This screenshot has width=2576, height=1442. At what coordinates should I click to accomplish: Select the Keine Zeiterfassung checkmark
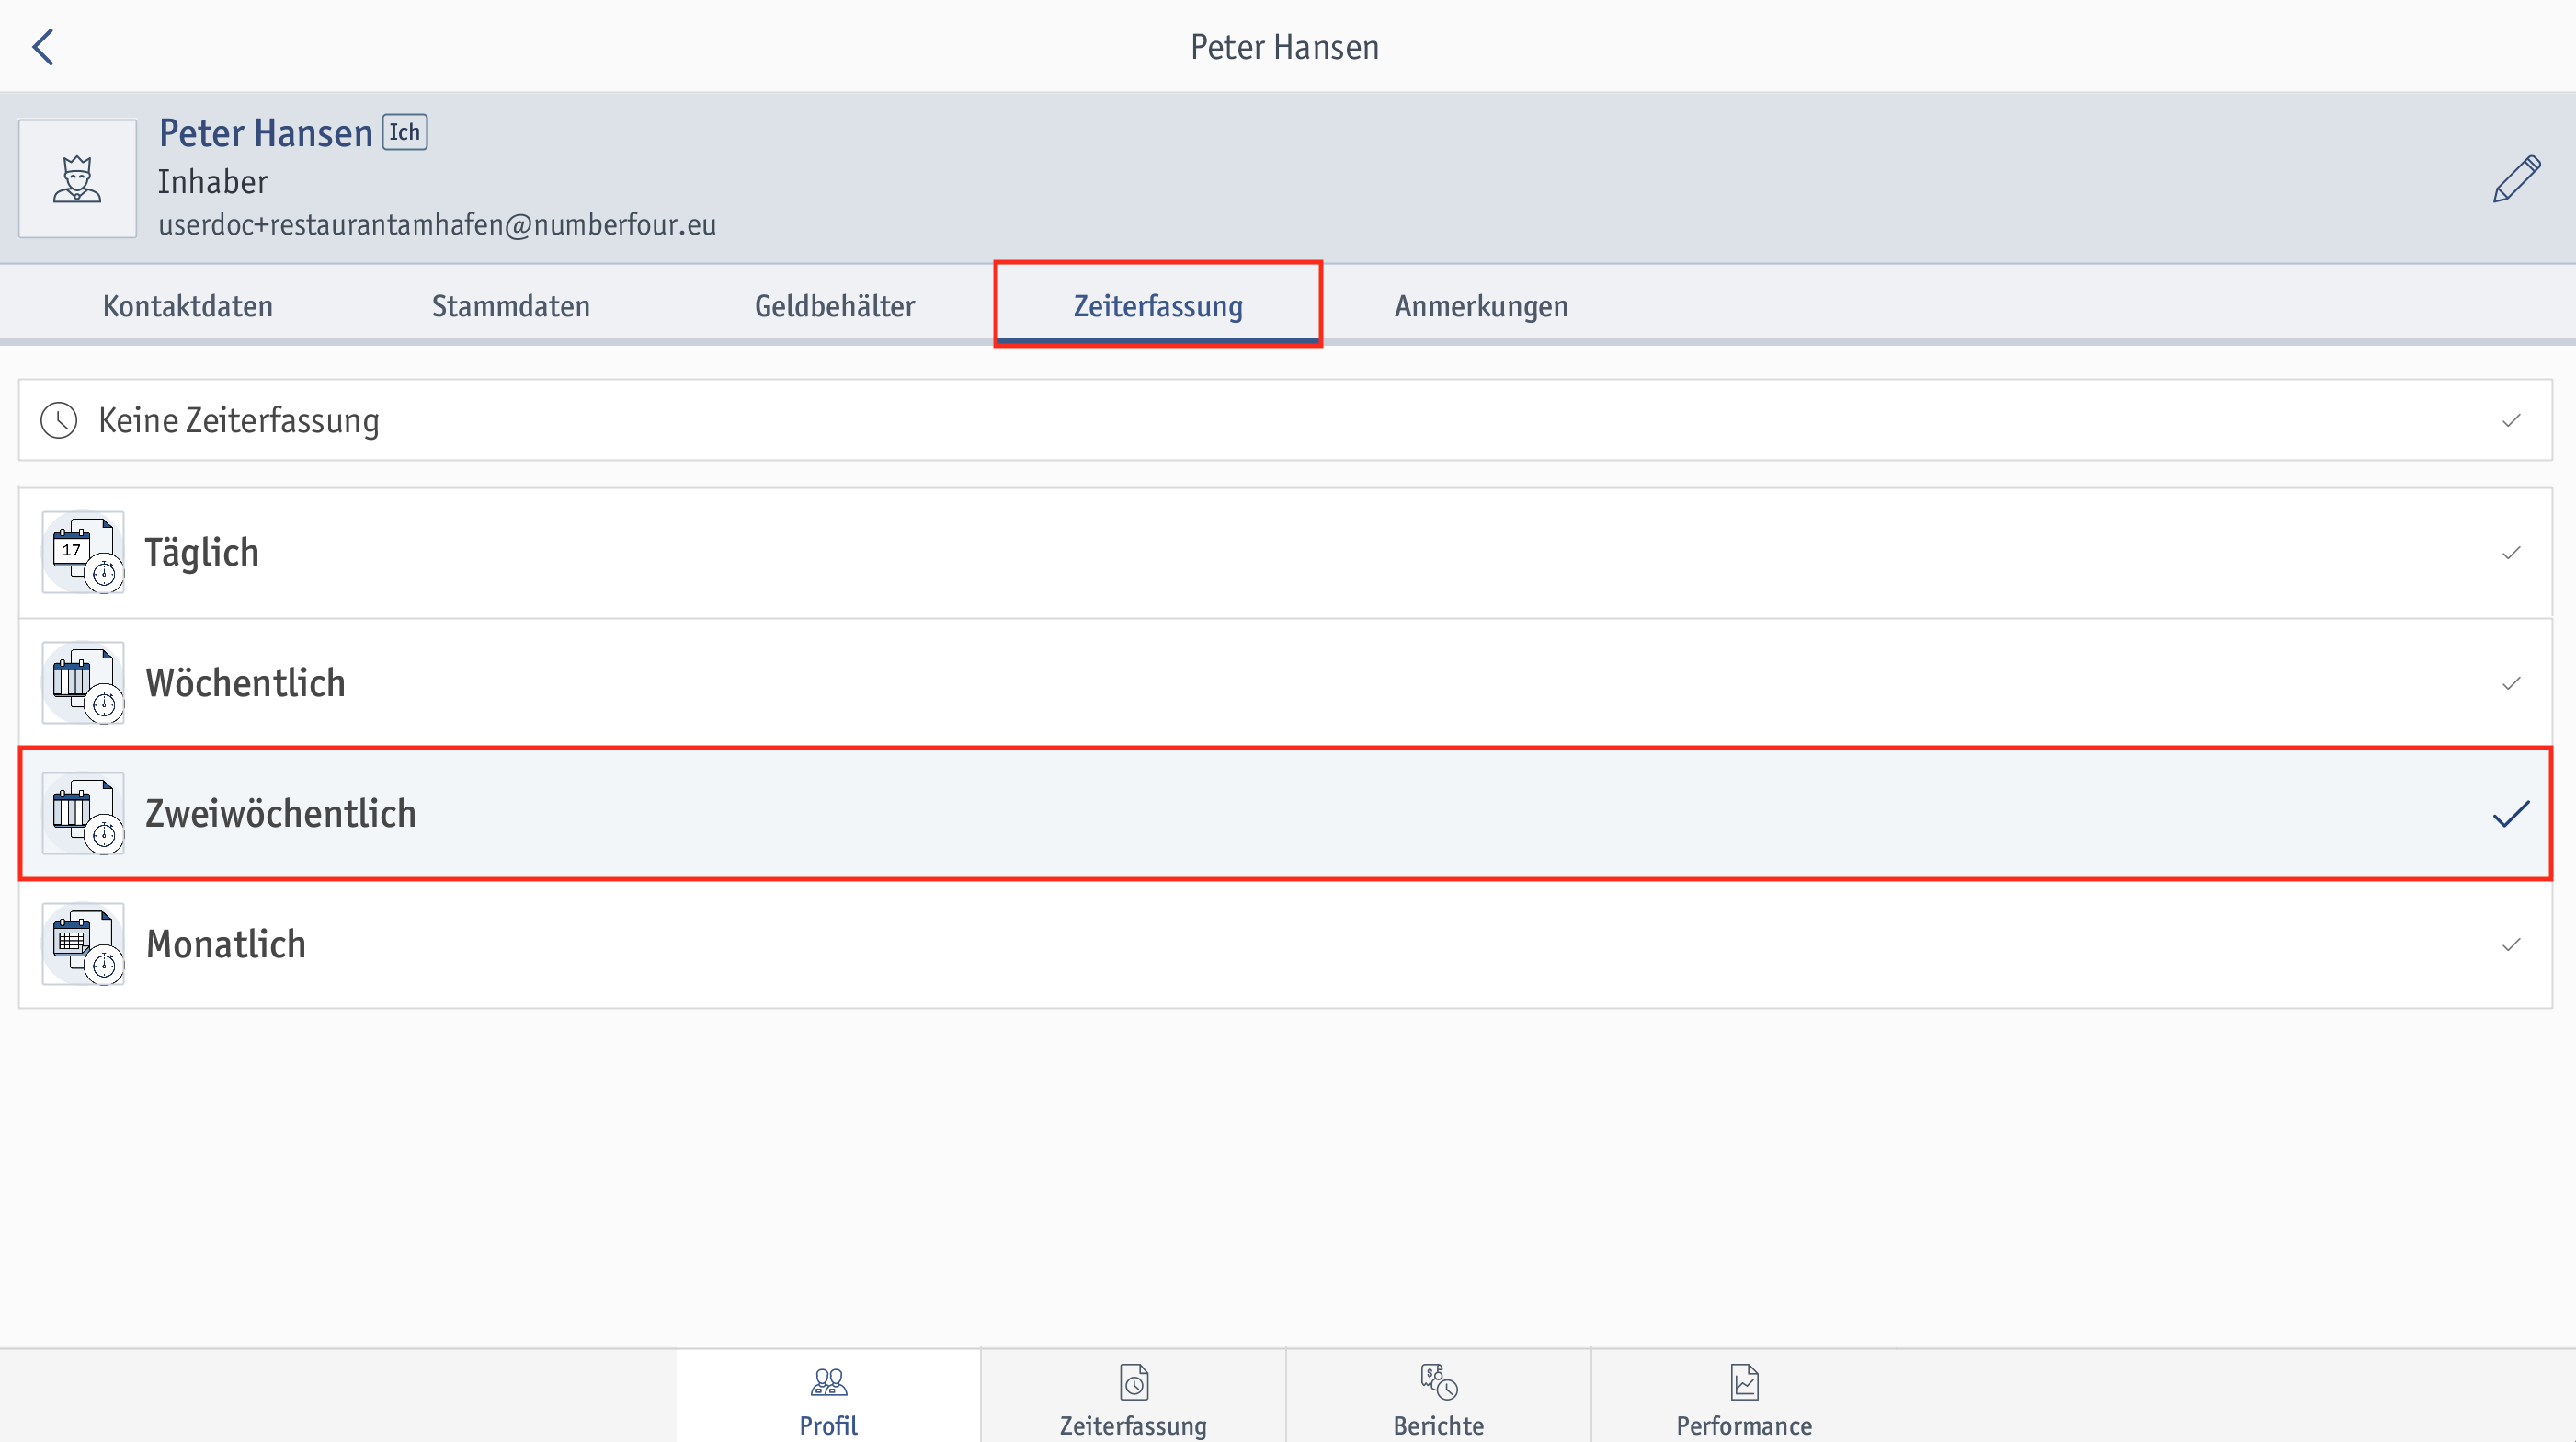point(2511,420)
